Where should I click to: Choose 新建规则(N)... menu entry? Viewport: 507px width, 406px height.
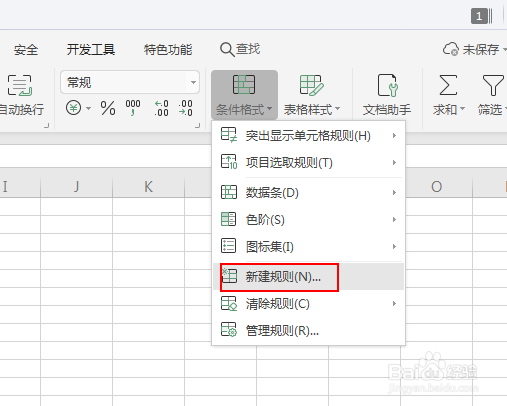click(308, 277)
